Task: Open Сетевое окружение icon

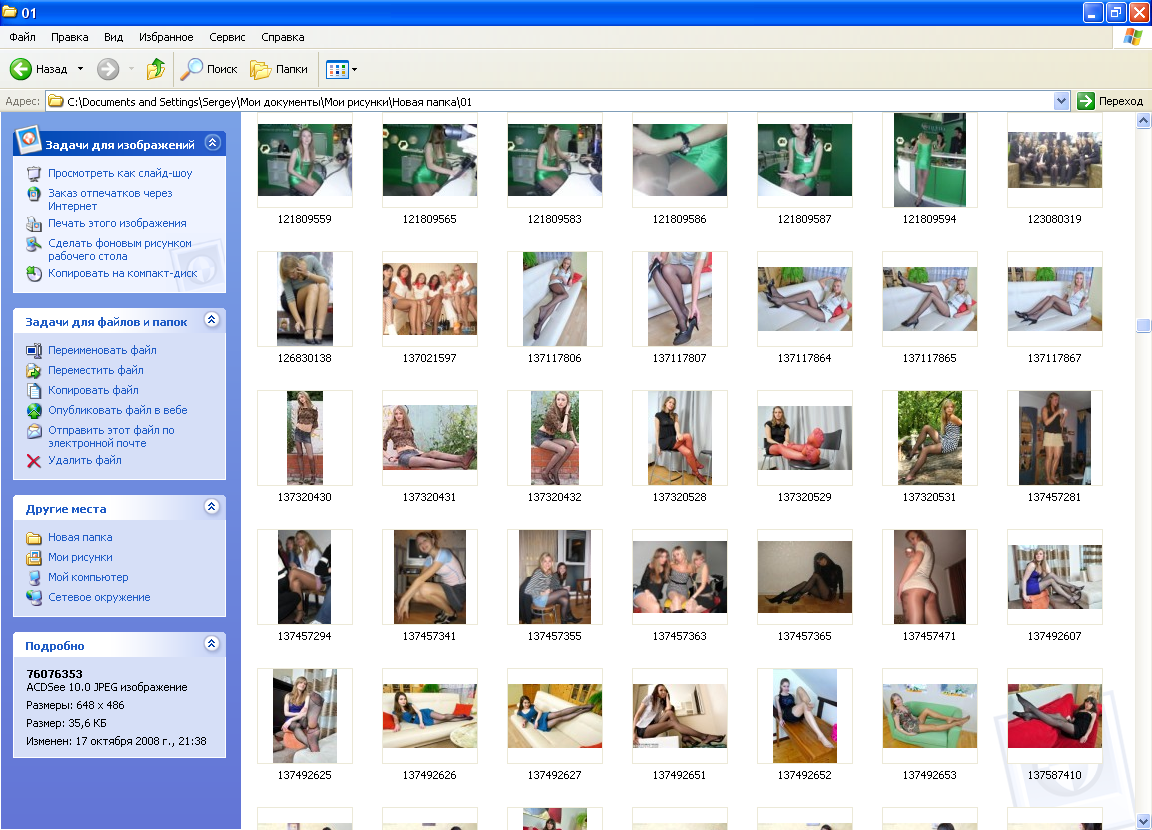Action: 34,598
